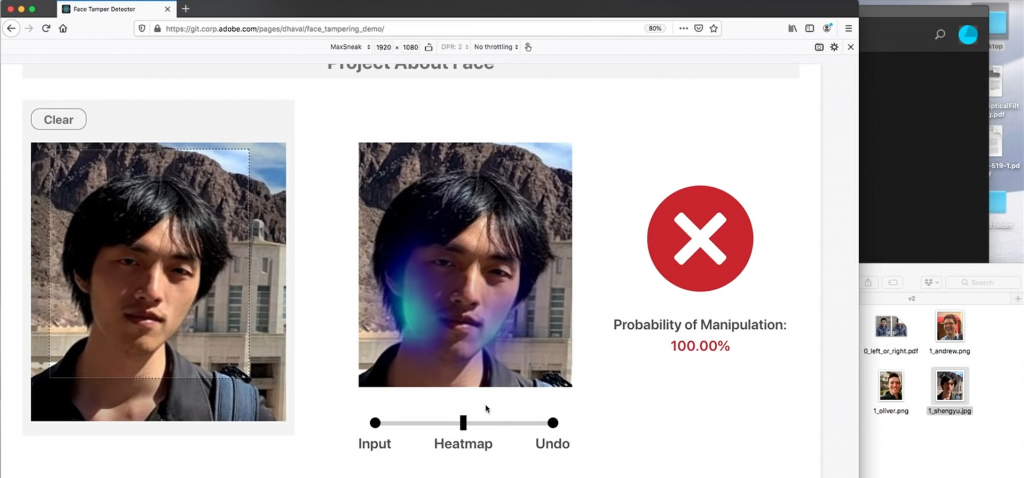Click the Finder Search field

click(982, 283)
